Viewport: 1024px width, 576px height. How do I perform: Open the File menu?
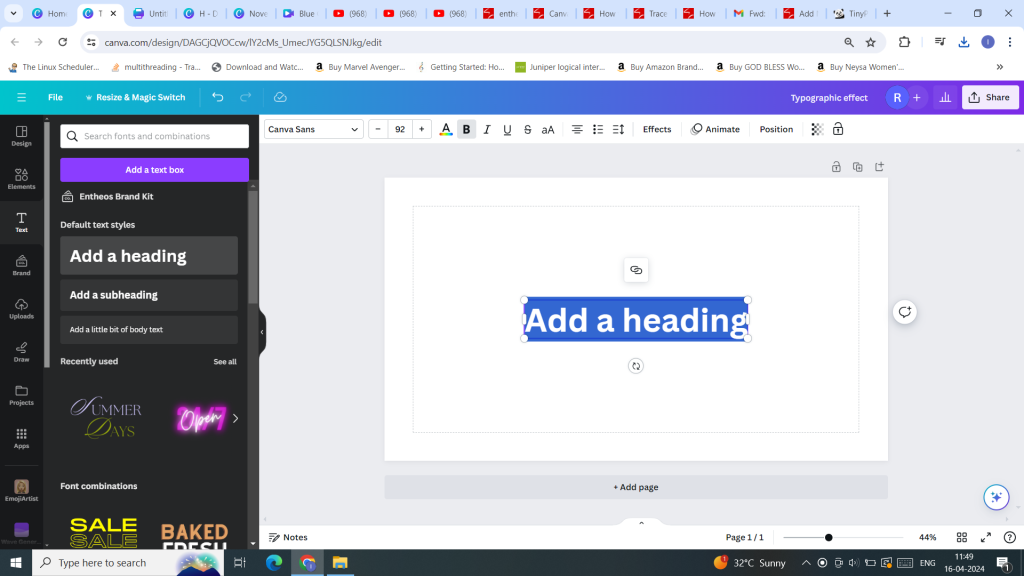click(55, 97)
